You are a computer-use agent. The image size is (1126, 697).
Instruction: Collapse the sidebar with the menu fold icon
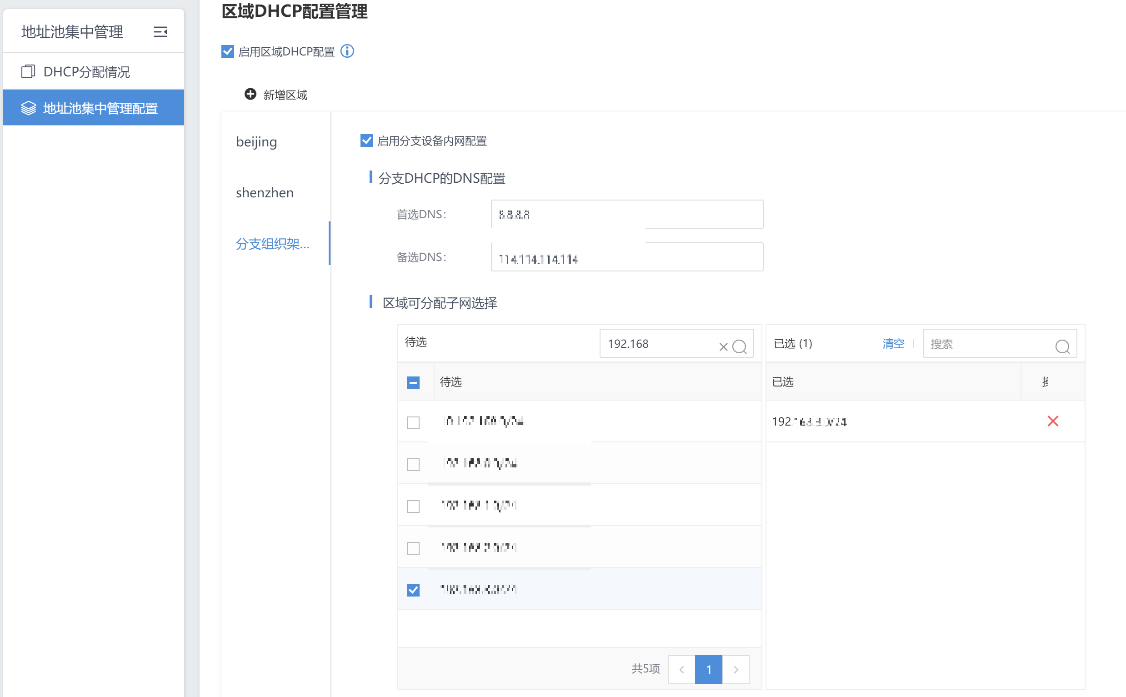[160, 32]
